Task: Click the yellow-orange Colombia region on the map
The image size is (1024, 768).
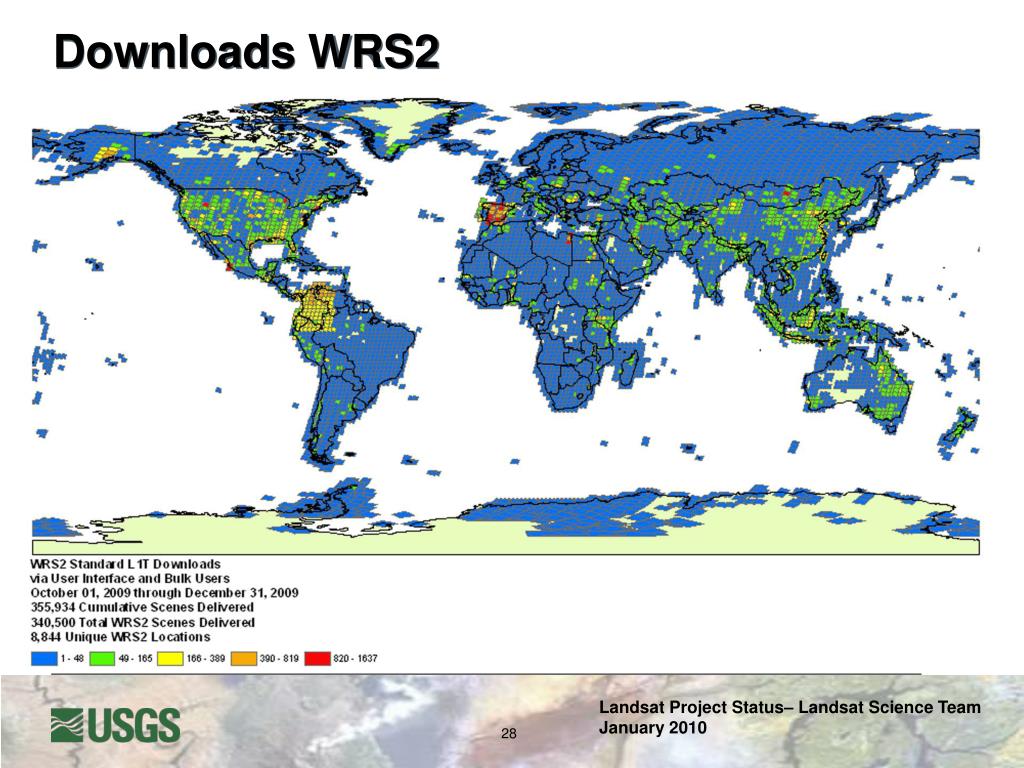Action: (x=315, y=307)
